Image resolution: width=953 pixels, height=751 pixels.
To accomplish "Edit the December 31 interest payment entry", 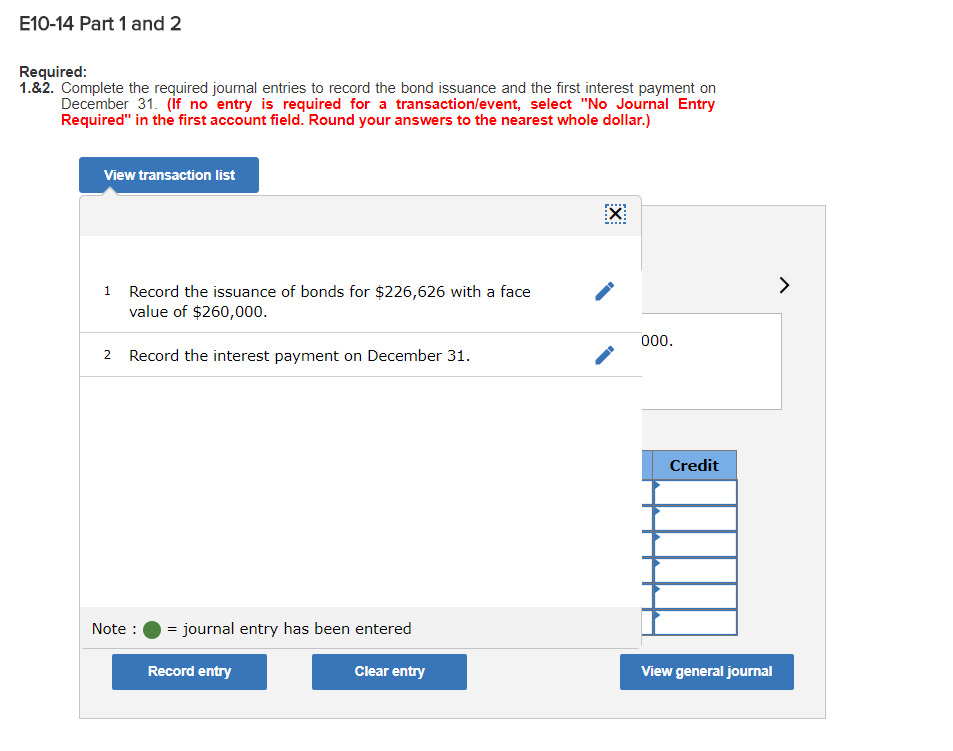I will click(x=603, y=354).
